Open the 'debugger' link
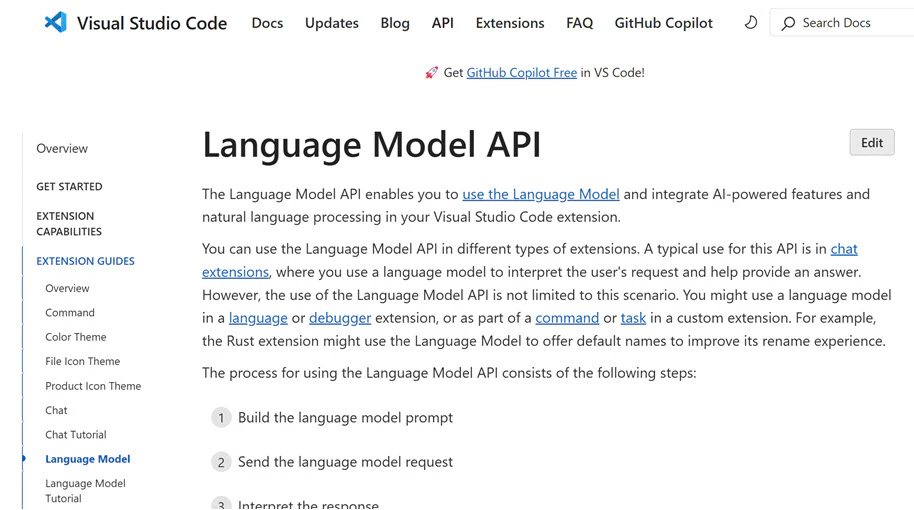 click(x=340, y=318)
